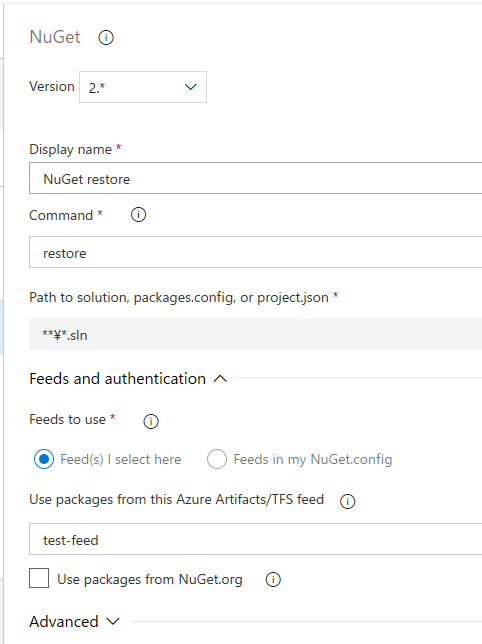Select the Feed(s) I select here radio button
482x644 pixels.
coord(44,459)
